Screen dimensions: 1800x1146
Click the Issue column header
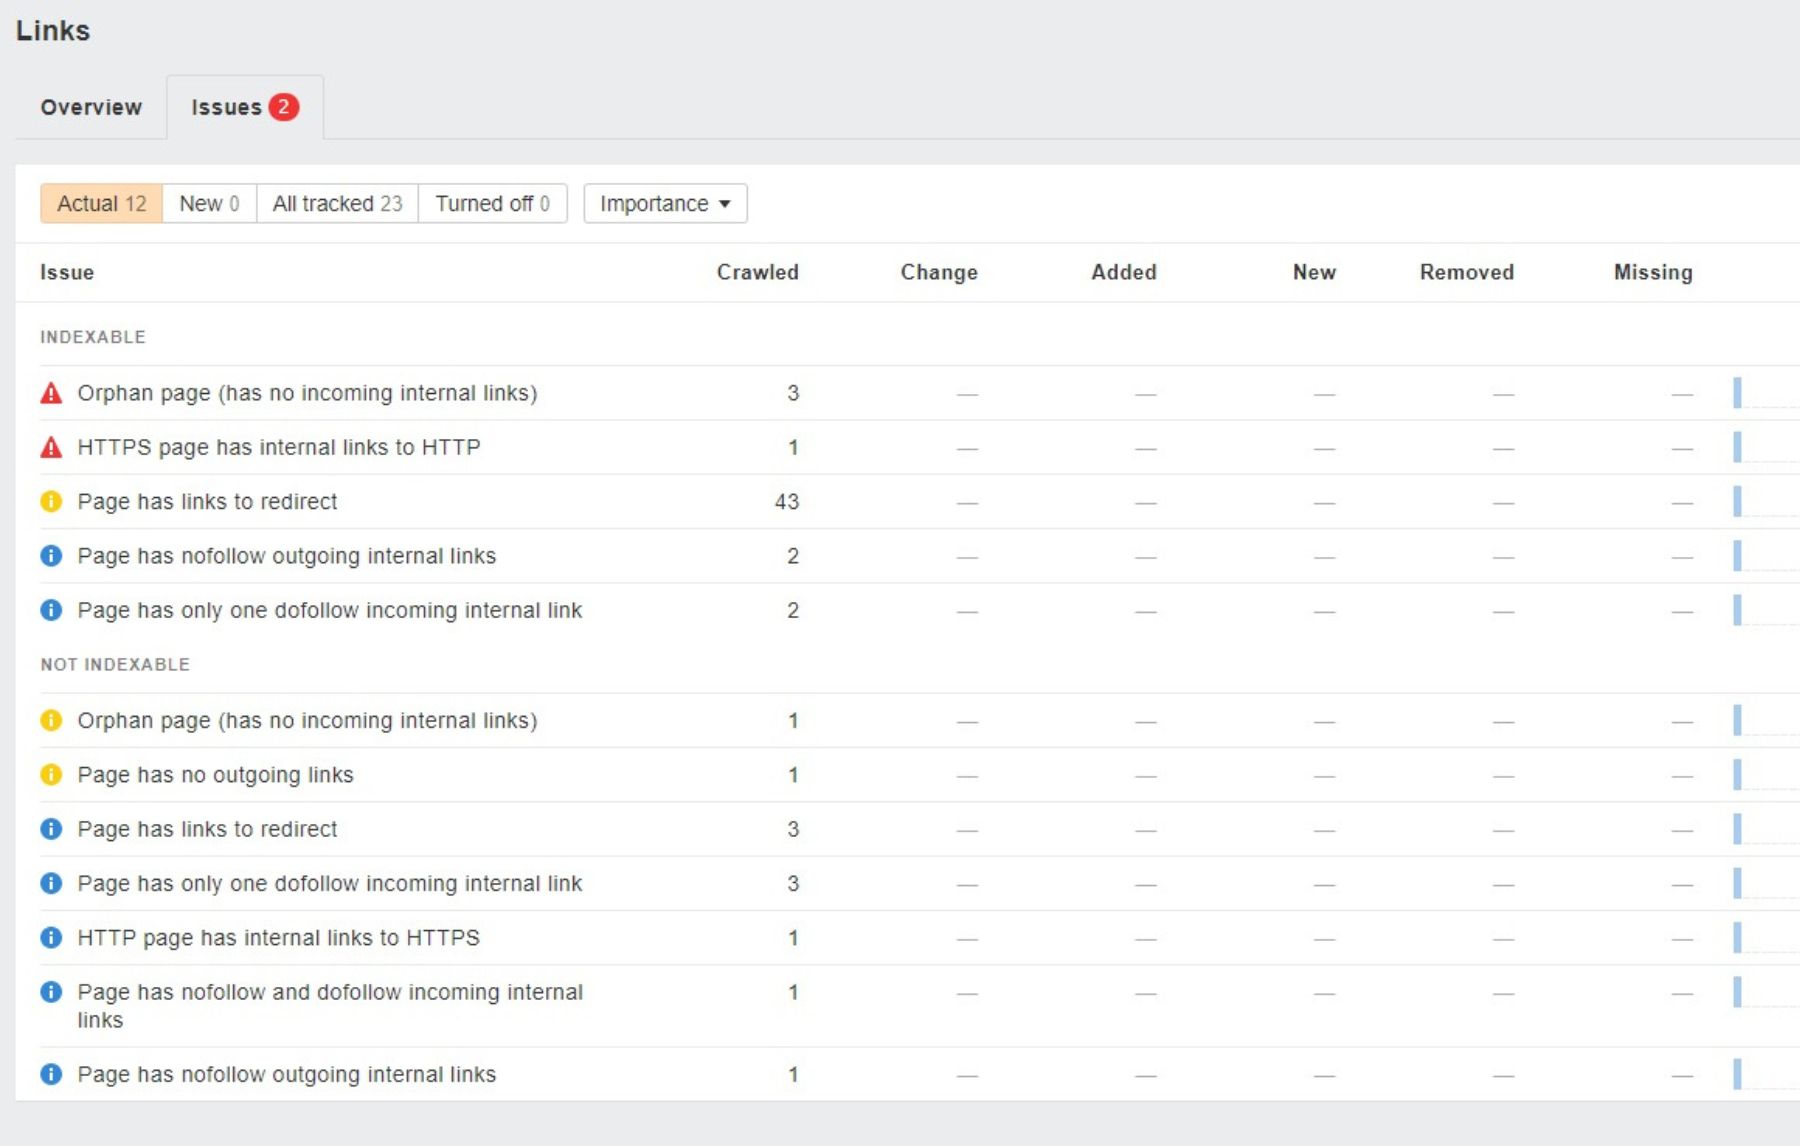coord(67,272)
